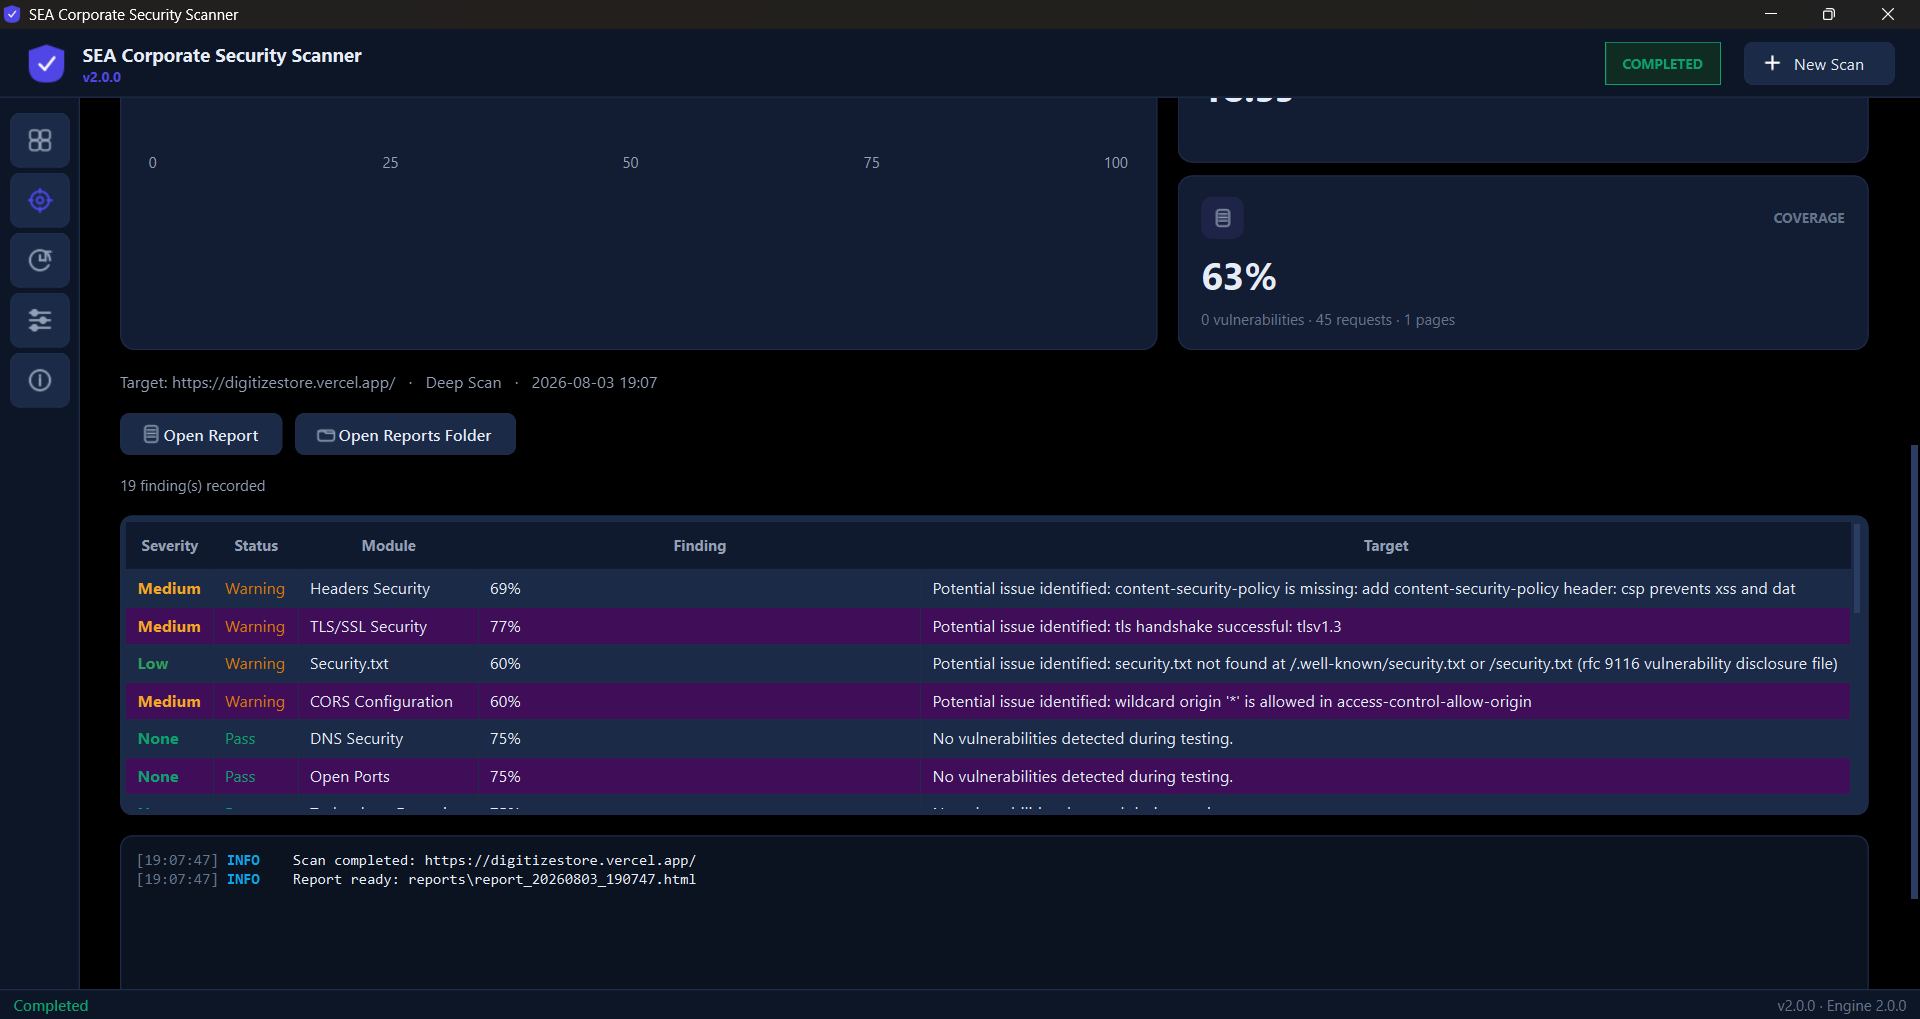
Task: Click the 0 vulnerabilities summary line
Action: (1328, 320)
